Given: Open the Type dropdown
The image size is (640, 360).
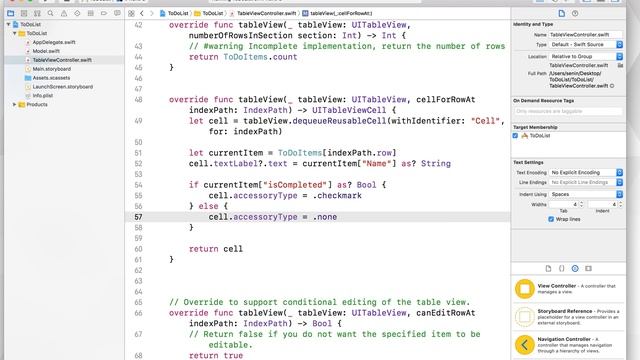Looking at the screenshot, I should [x=586, y=44].
